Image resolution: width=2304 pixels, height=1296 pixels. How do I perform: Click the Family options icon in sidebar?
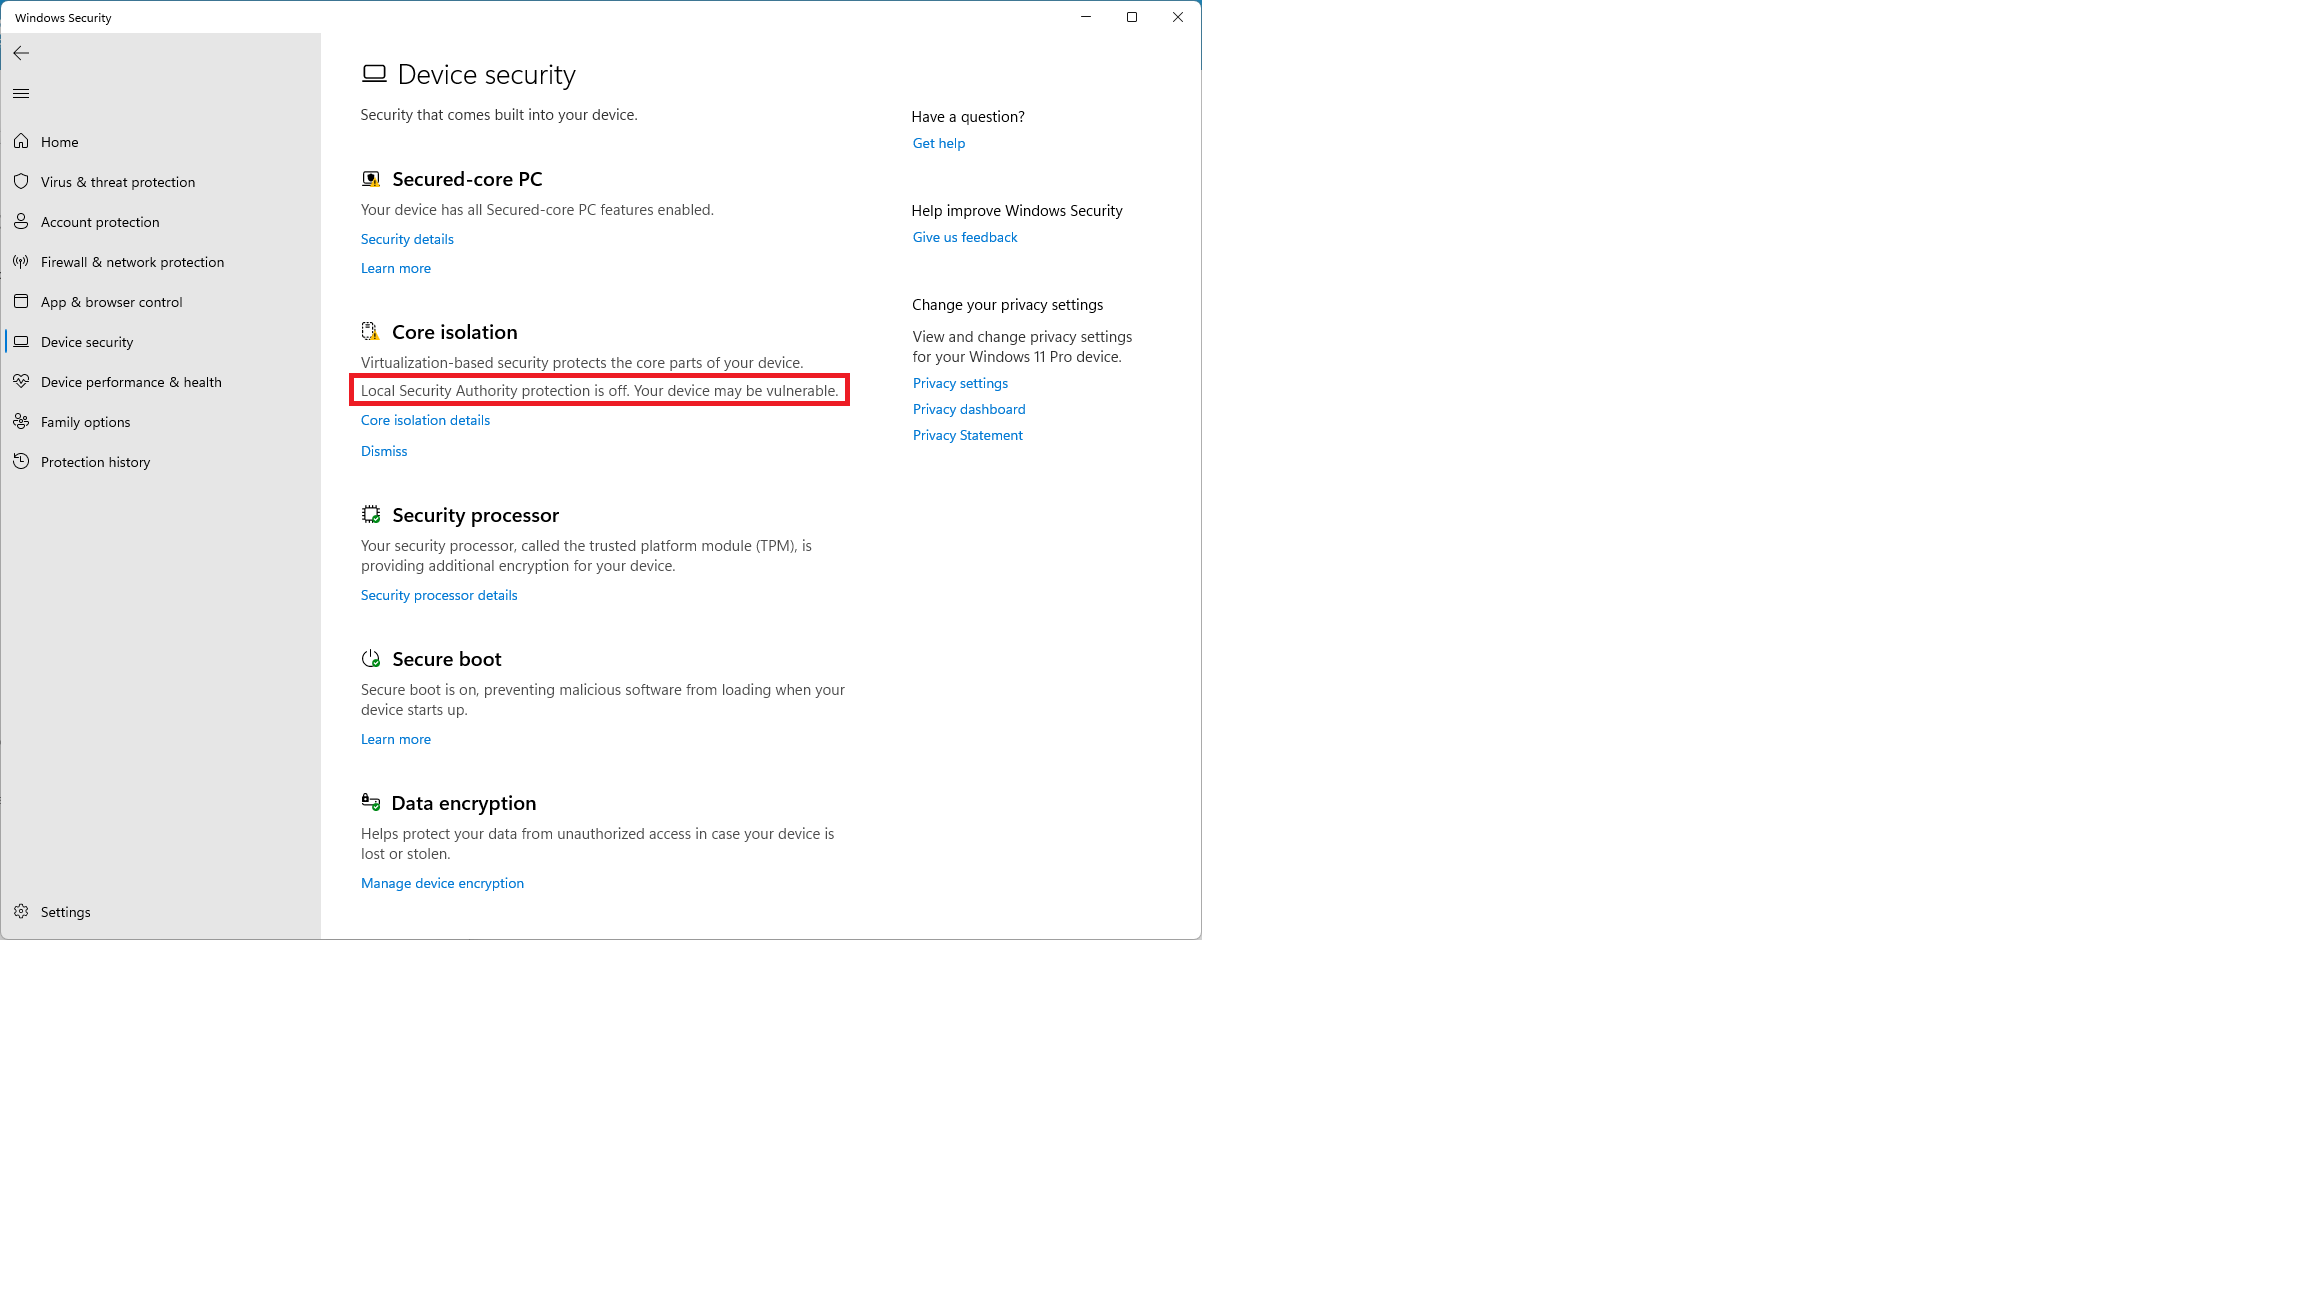[x=22, y=421]
